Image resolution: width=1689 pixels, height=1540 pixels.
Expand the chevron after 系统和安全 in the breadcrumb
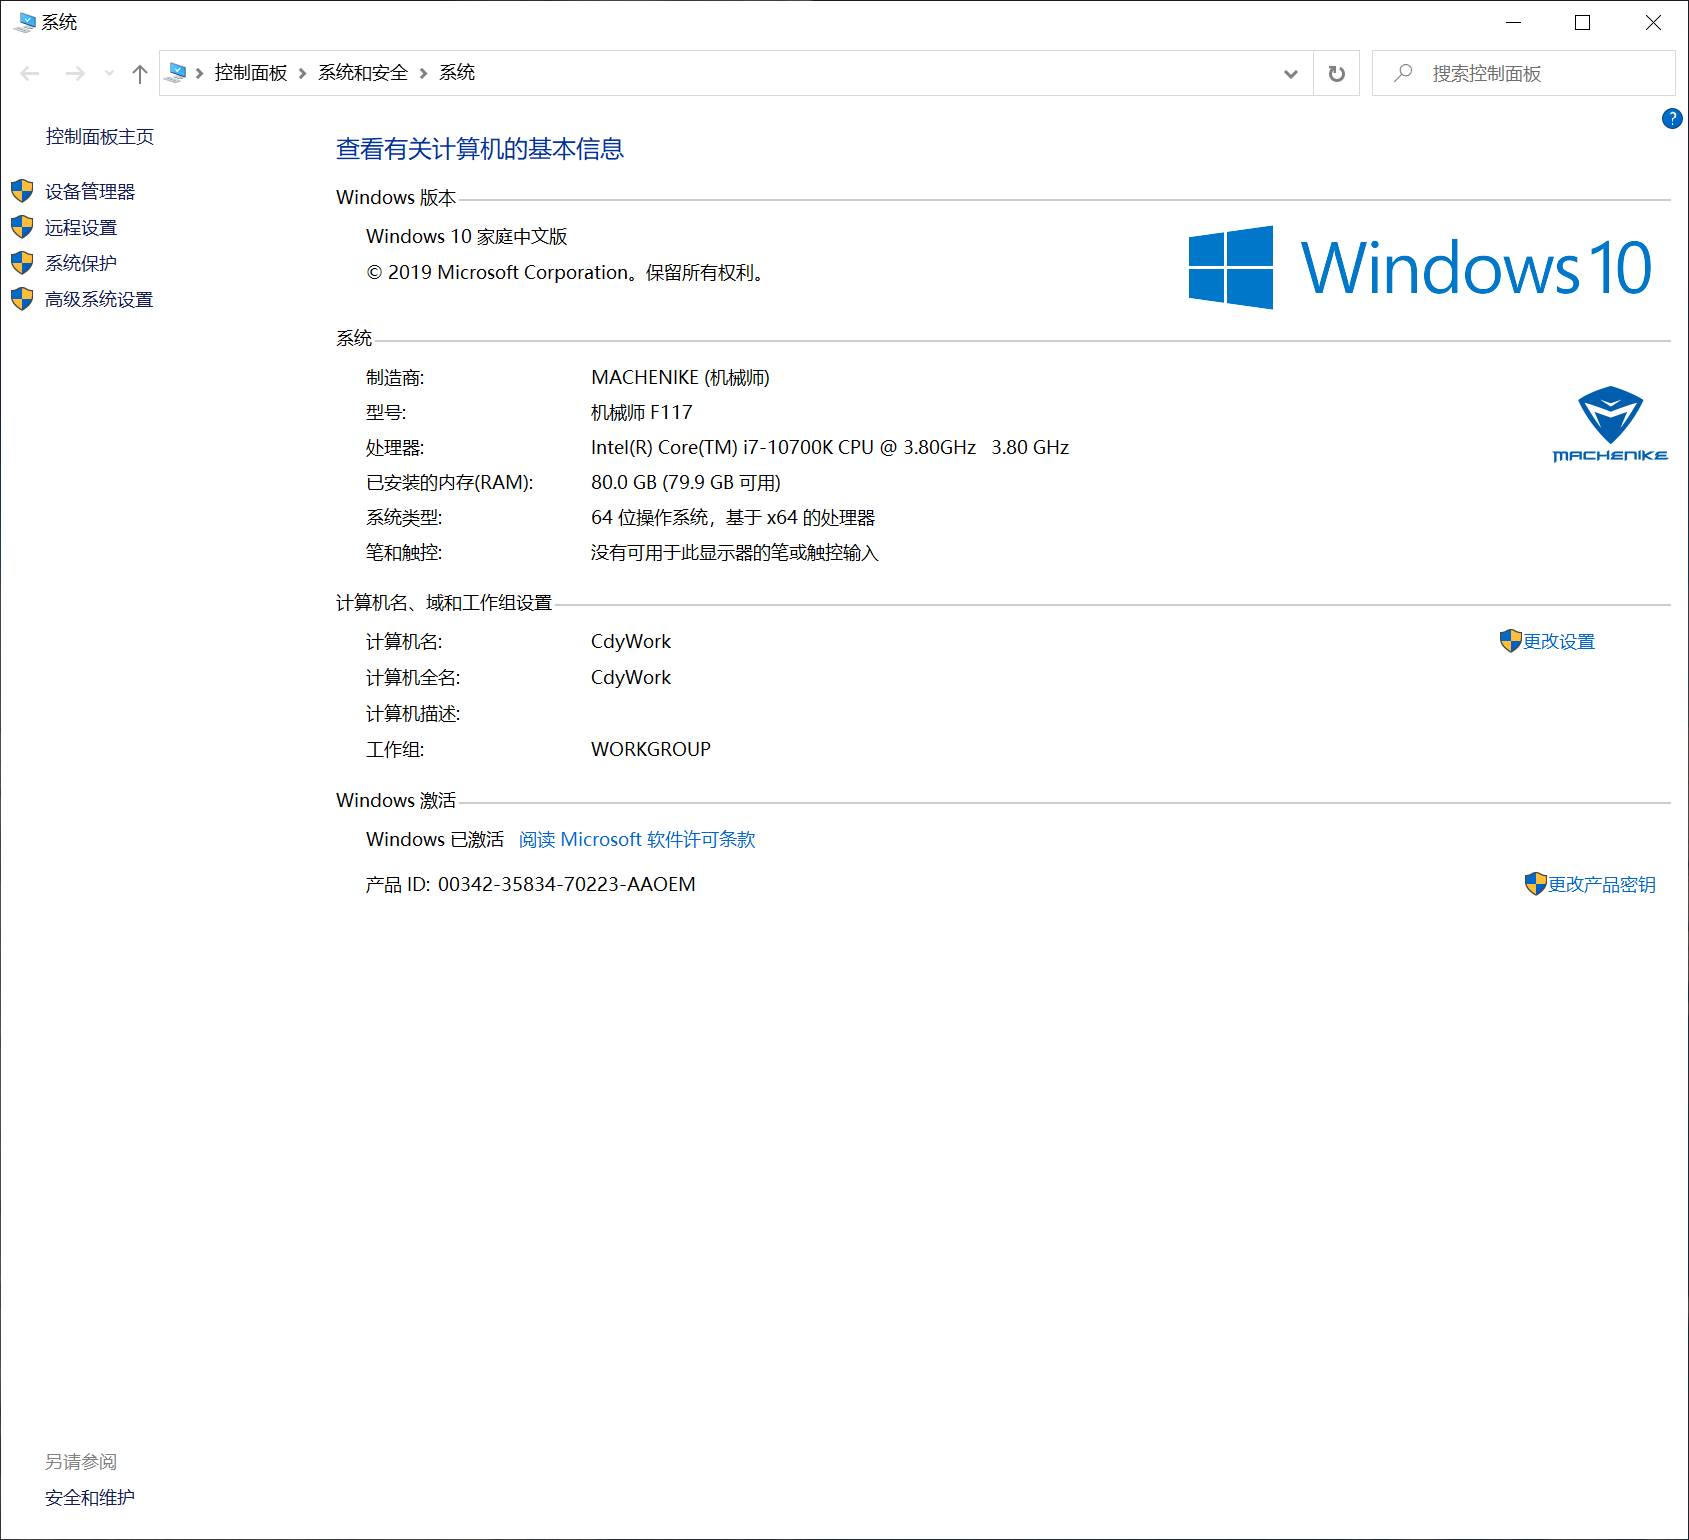coord(423,73)
